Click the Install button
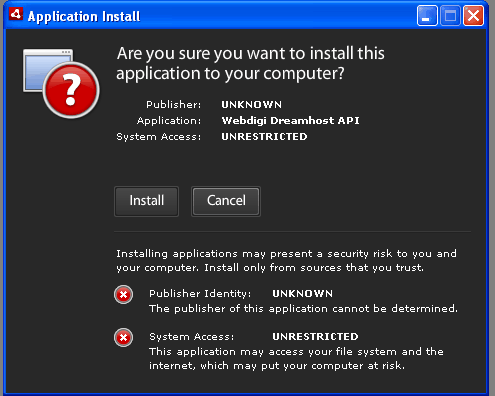495x396 pixels. click(146, 201)
